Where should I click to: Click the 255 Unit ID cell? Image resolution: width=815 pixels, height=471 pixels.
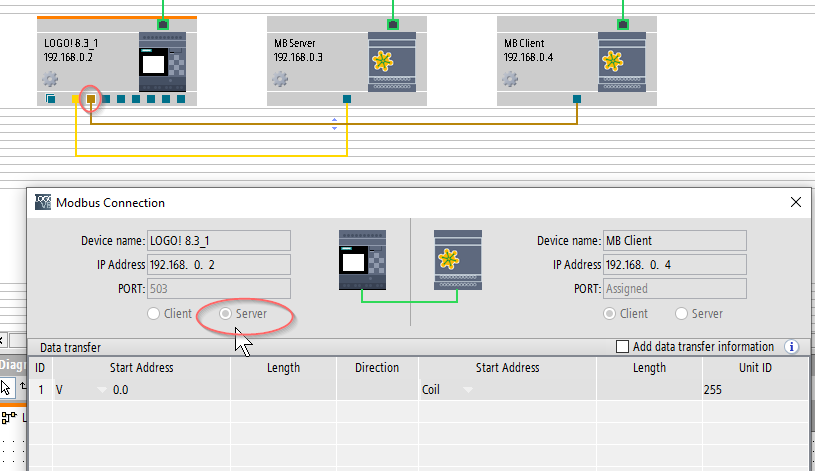point(755,390)
